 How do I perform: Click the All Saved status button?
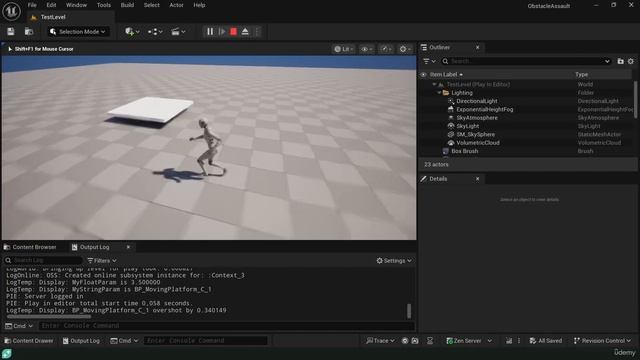[546, 341]
